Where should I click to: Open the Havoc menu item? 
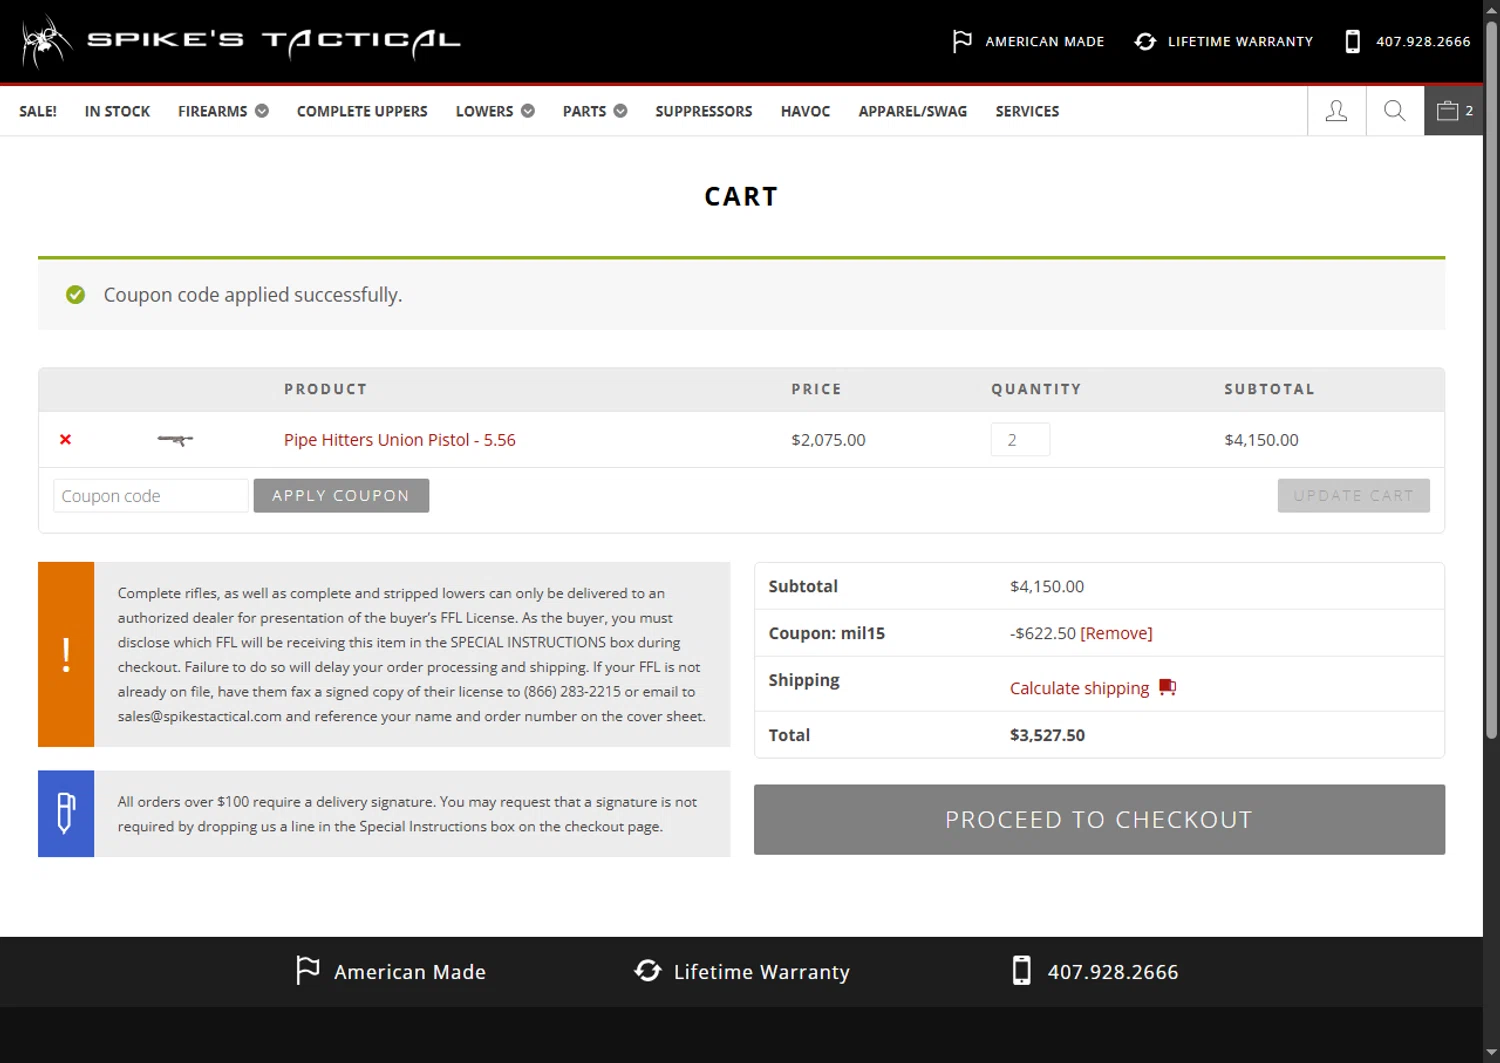coord(805,111)
